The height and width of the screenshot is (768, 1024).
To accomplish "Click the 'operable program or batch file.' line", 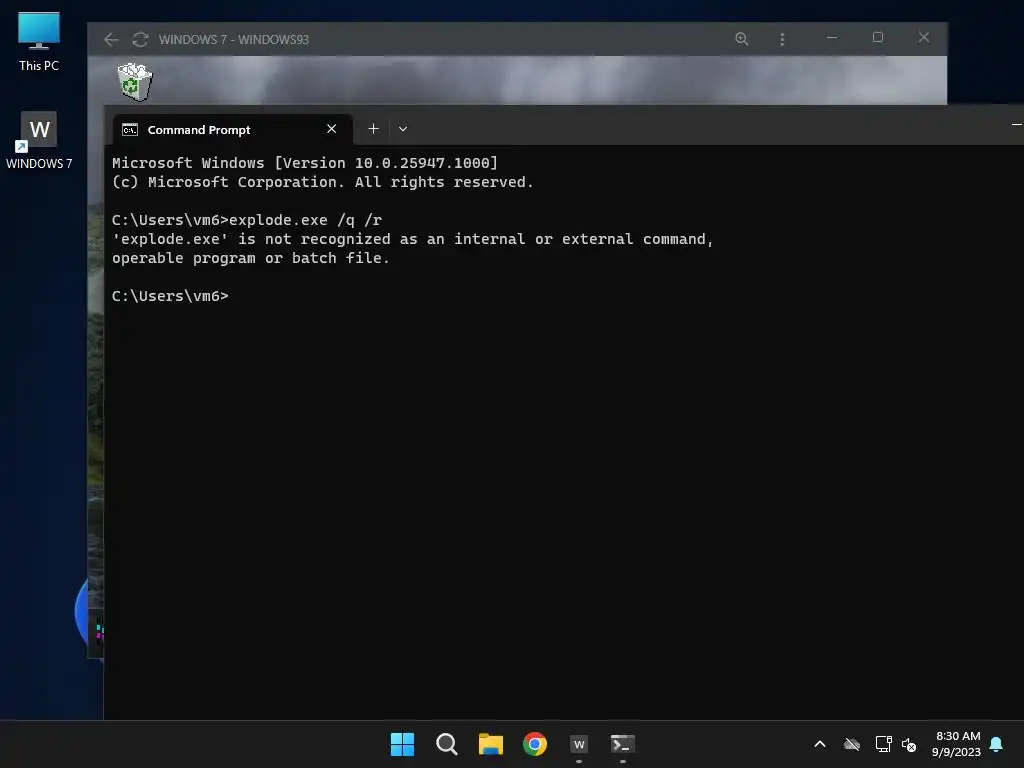I will pos(251,258).
